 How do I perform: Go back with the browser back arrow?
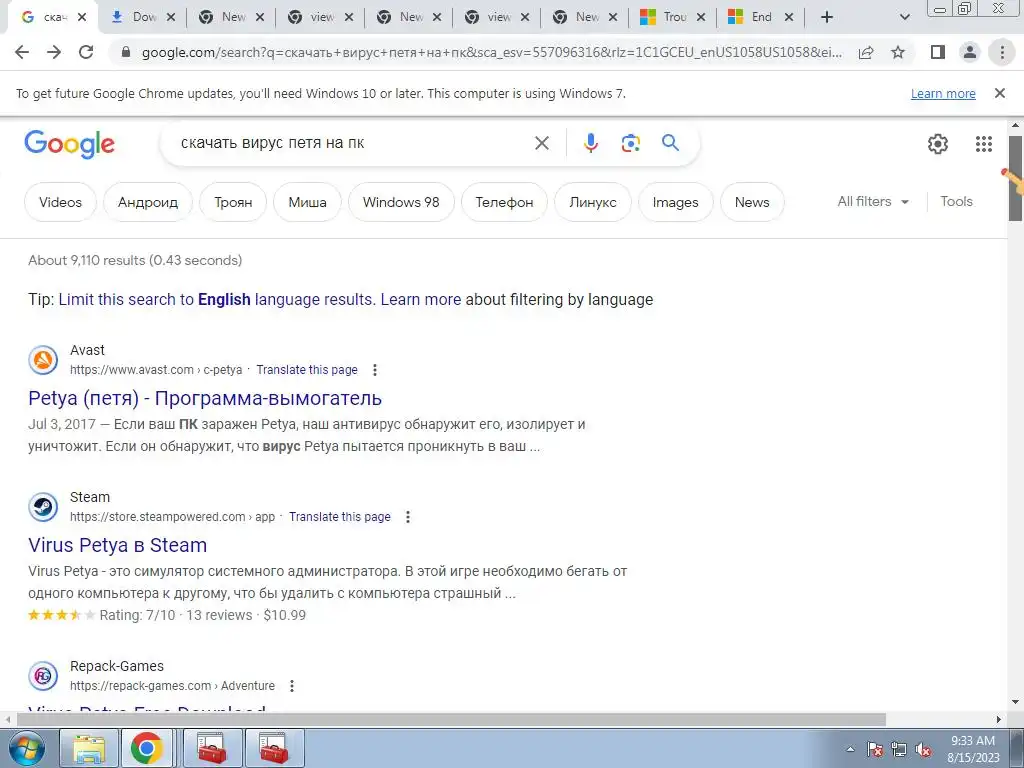22,52
